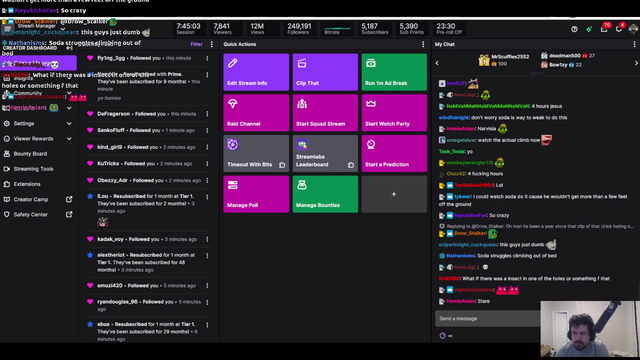Viewport: 640px width, 360px height.
Task: Open options for kadak_voy follow event
Action: point(207,239)
